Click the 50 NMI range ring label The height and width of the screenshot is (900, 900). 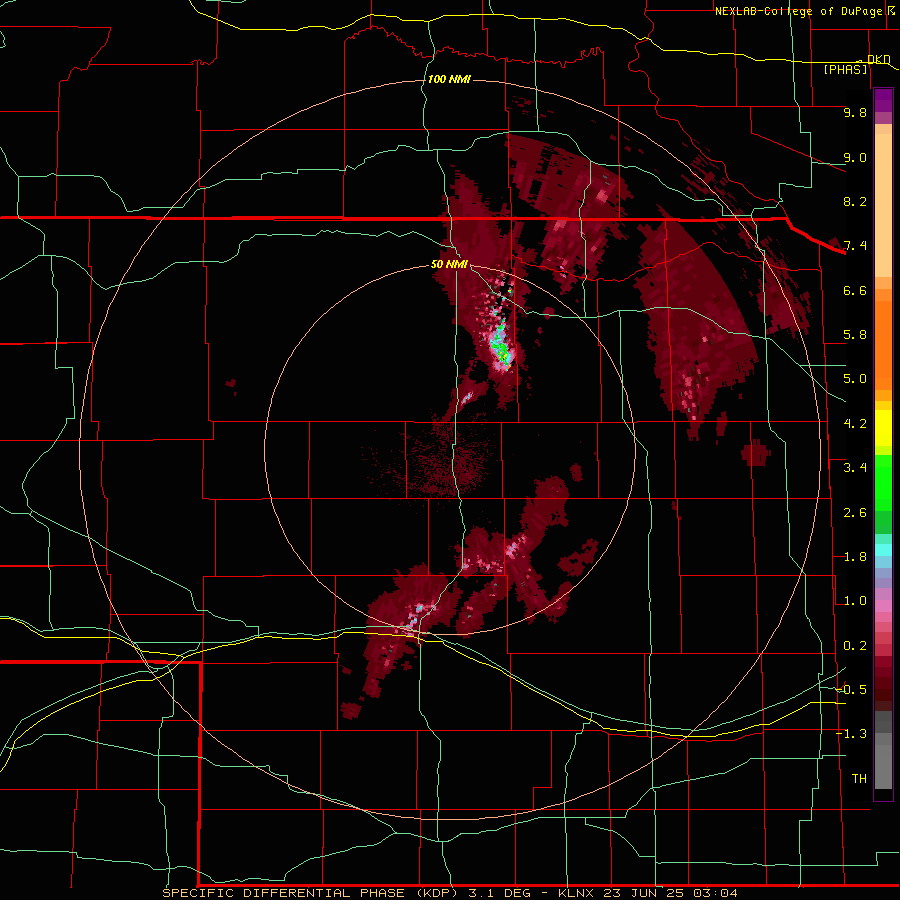point(449,264)
